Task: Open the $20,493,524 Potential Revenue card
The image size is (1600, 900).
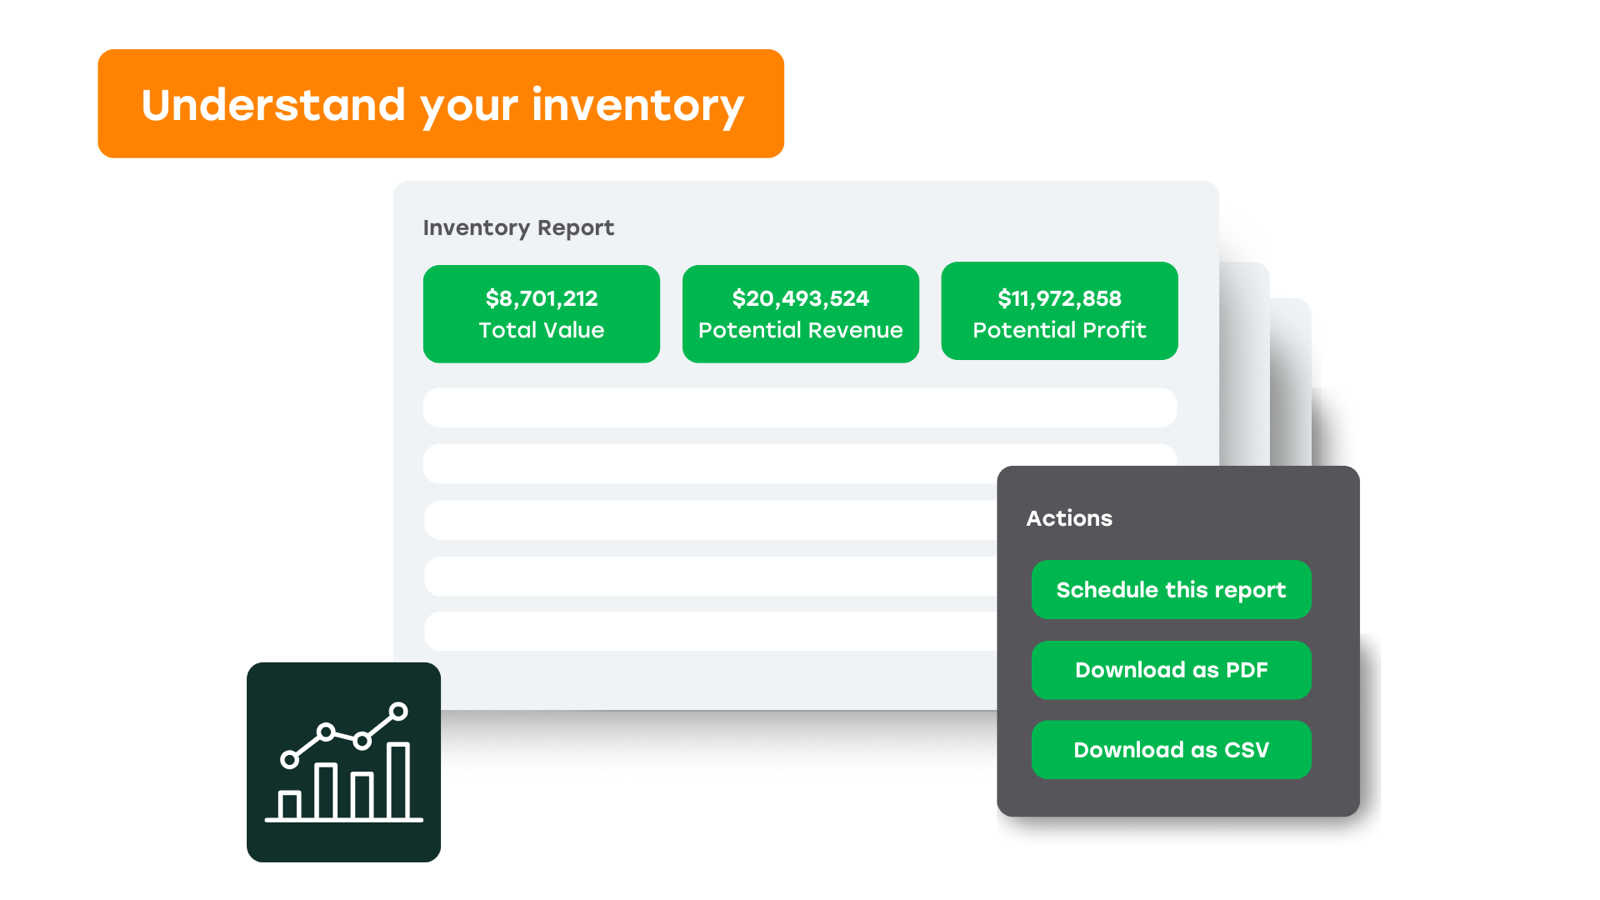Action: coord(800,314)
